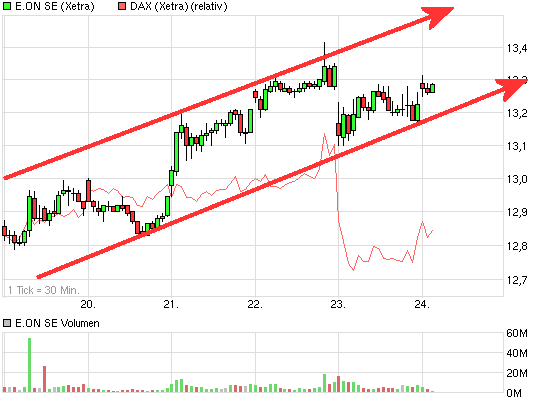
Task: Click the 12,7 price axis label
Action: pos(517,279)
